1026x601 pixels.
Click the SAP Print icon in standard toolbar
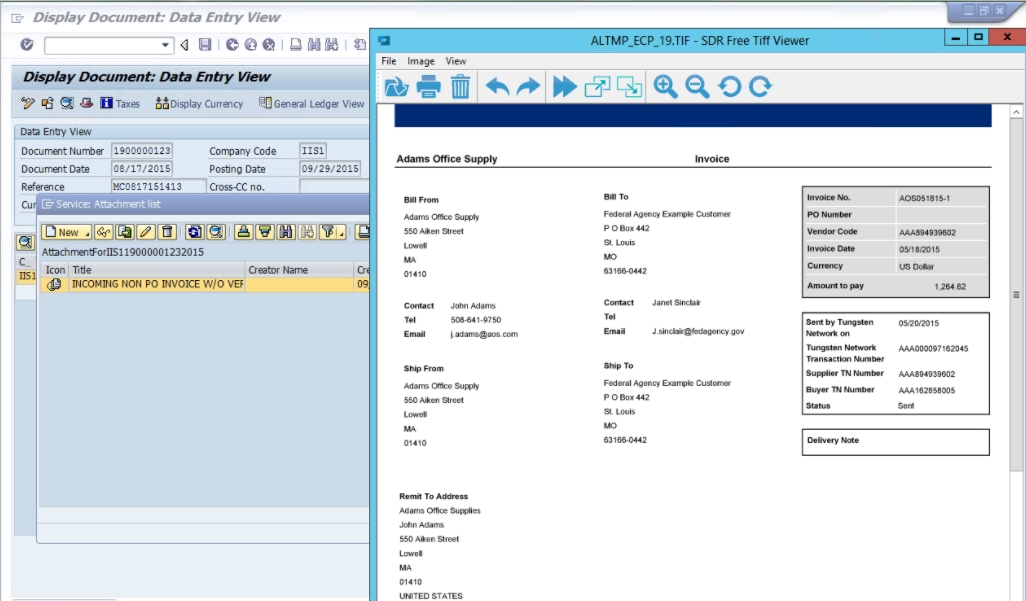click(x=296, y=45)
